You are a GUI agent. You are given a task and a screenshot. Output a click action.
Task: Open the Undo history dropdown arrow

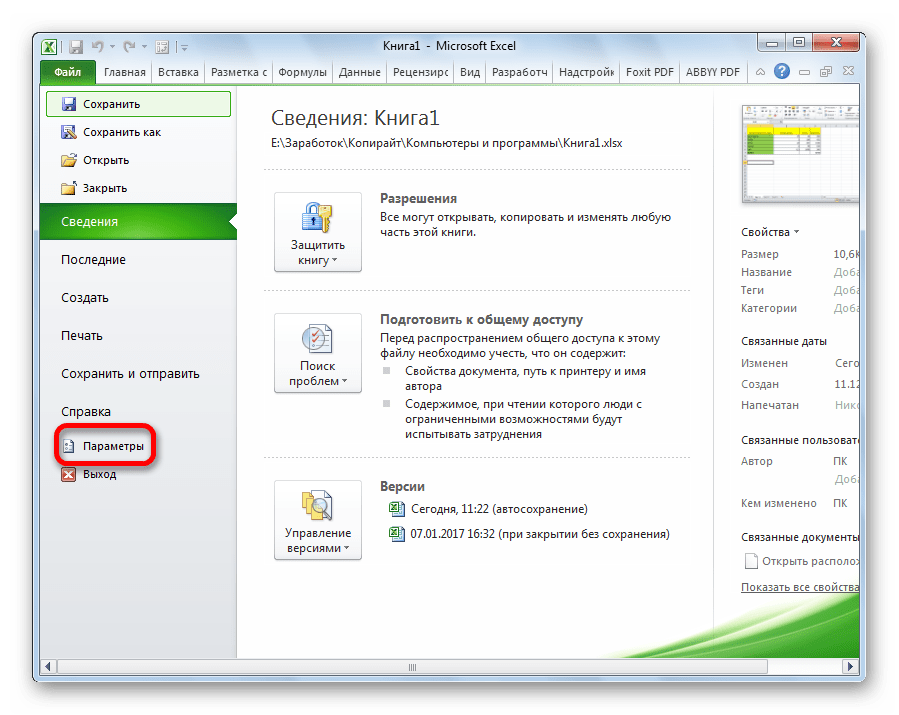click(x=112, y=47)
